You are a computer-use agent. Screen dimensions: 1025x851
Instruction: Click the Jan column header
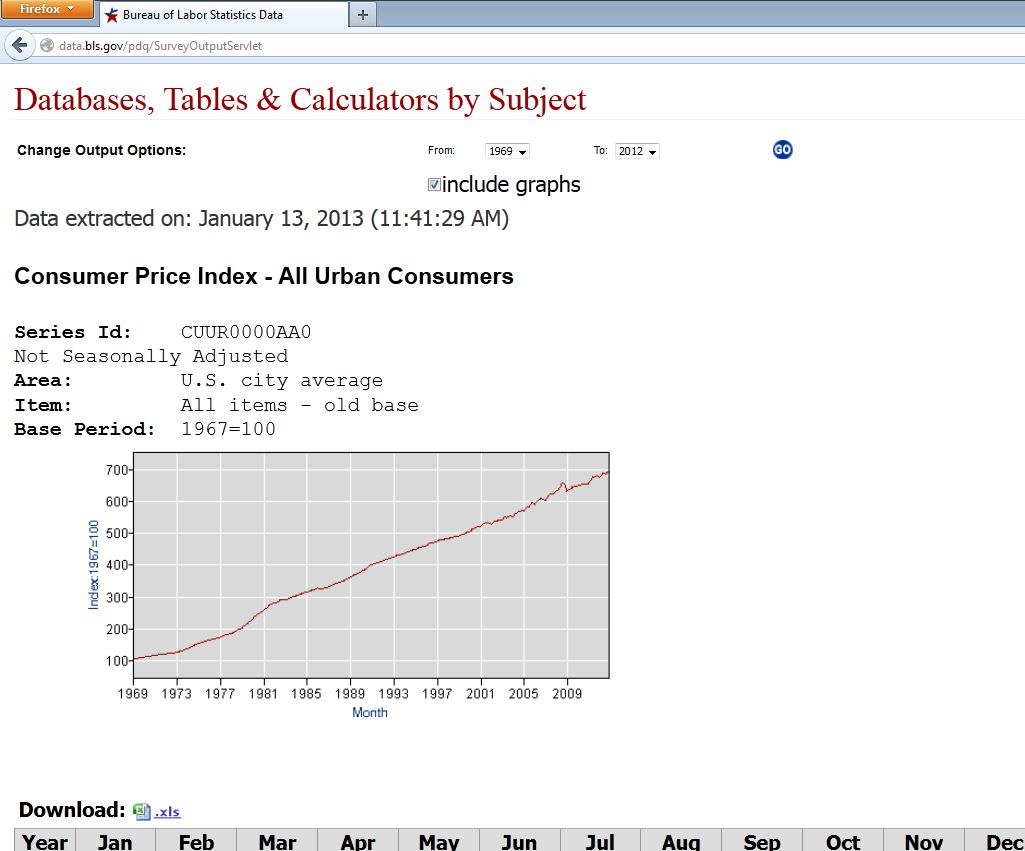115,841
